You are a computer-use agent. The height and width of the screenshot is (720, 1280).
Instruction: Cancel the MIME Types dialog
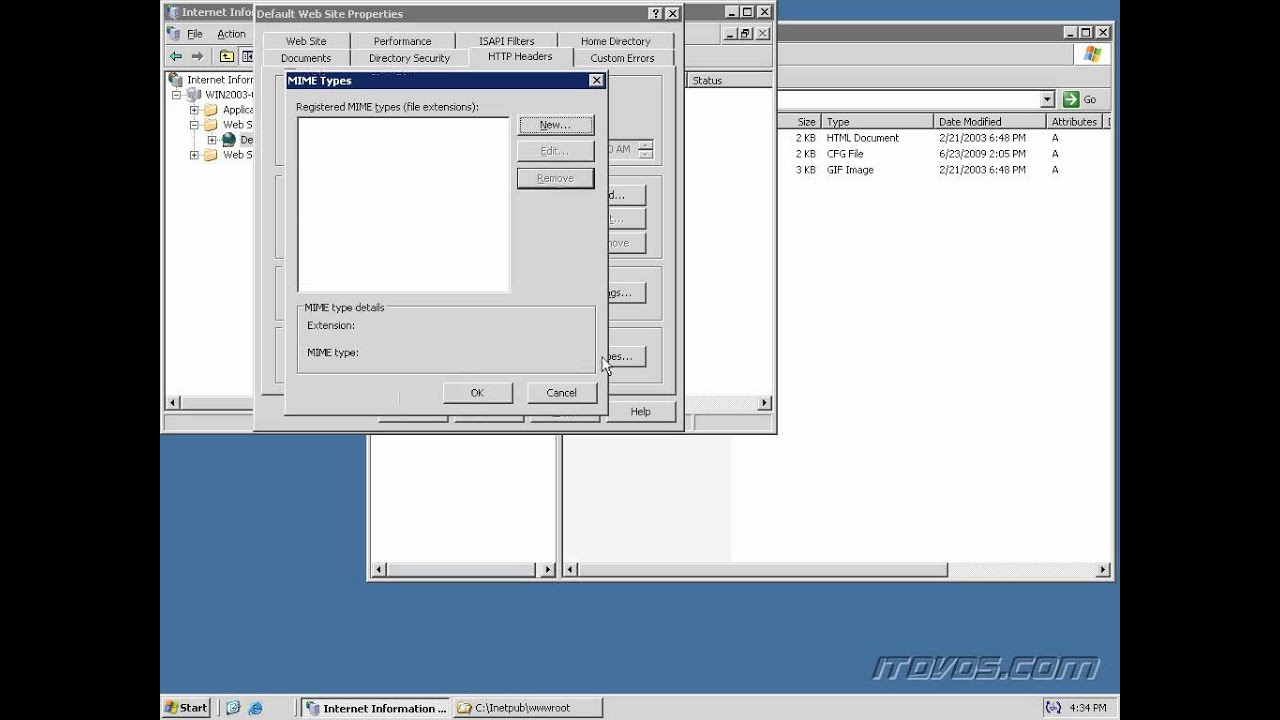[561, 393]
